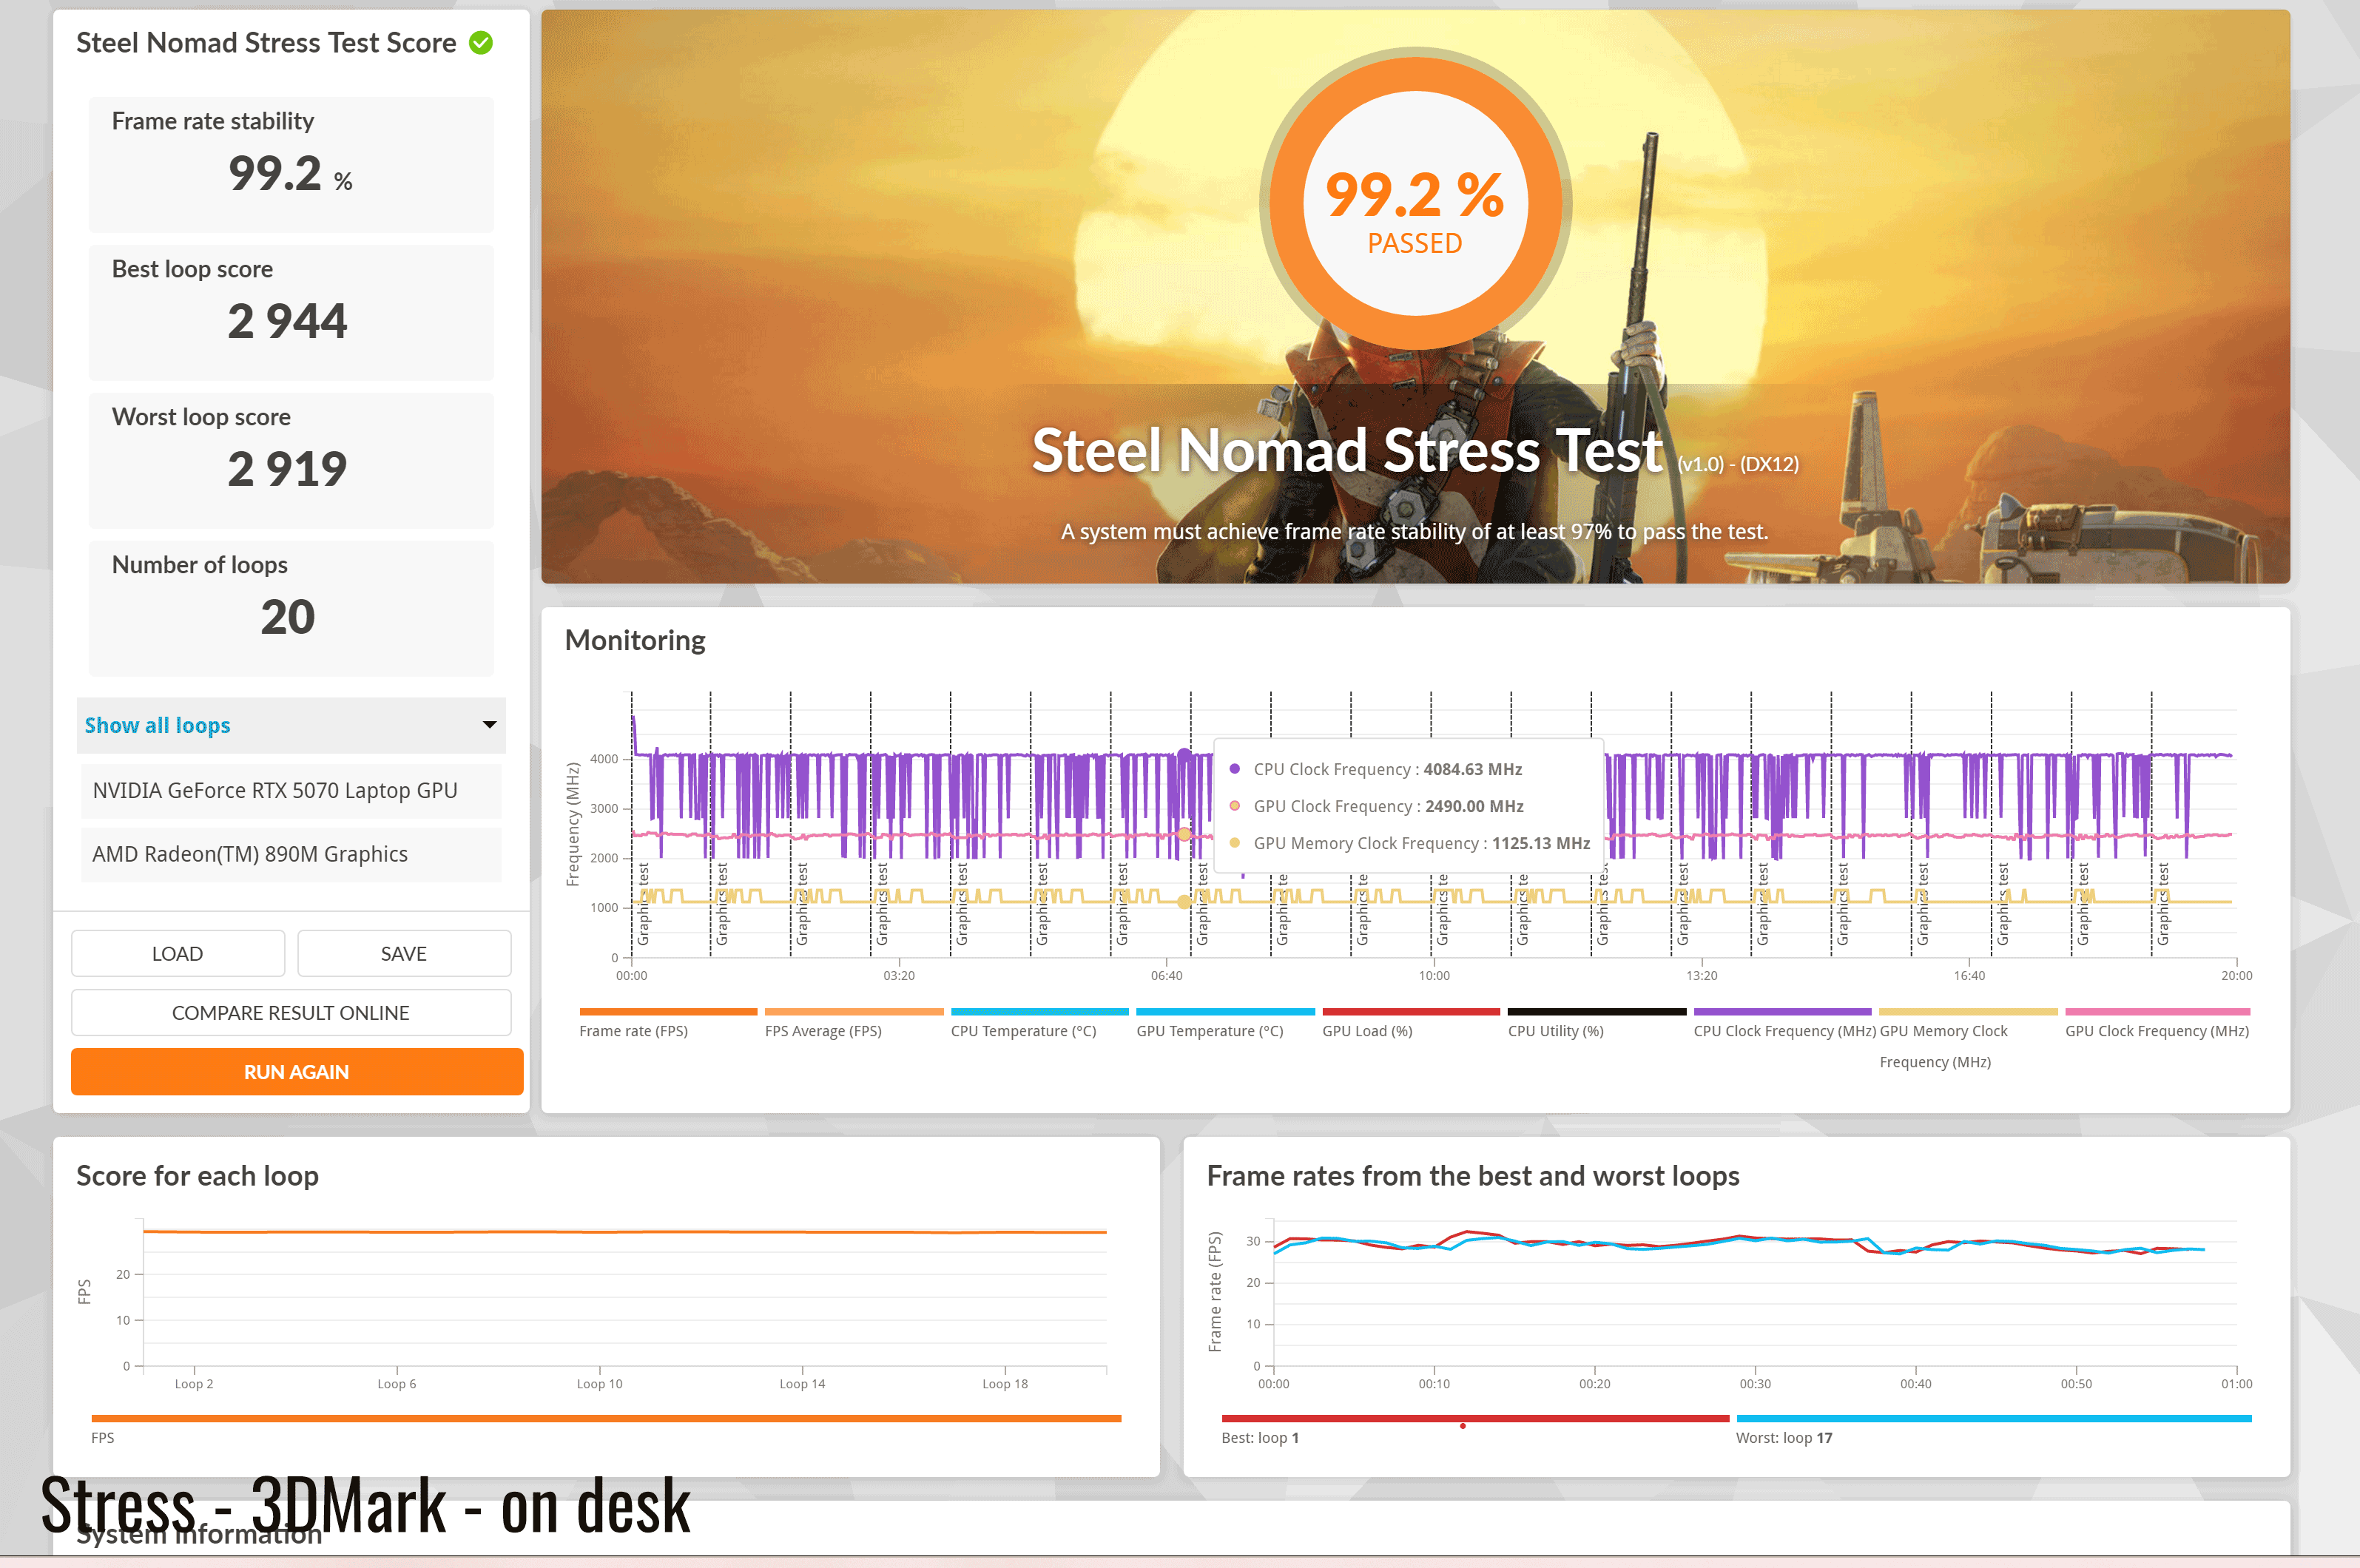Click the 99.2 % PASSED score circle

pyautogui.click(x=1415, y=204)
